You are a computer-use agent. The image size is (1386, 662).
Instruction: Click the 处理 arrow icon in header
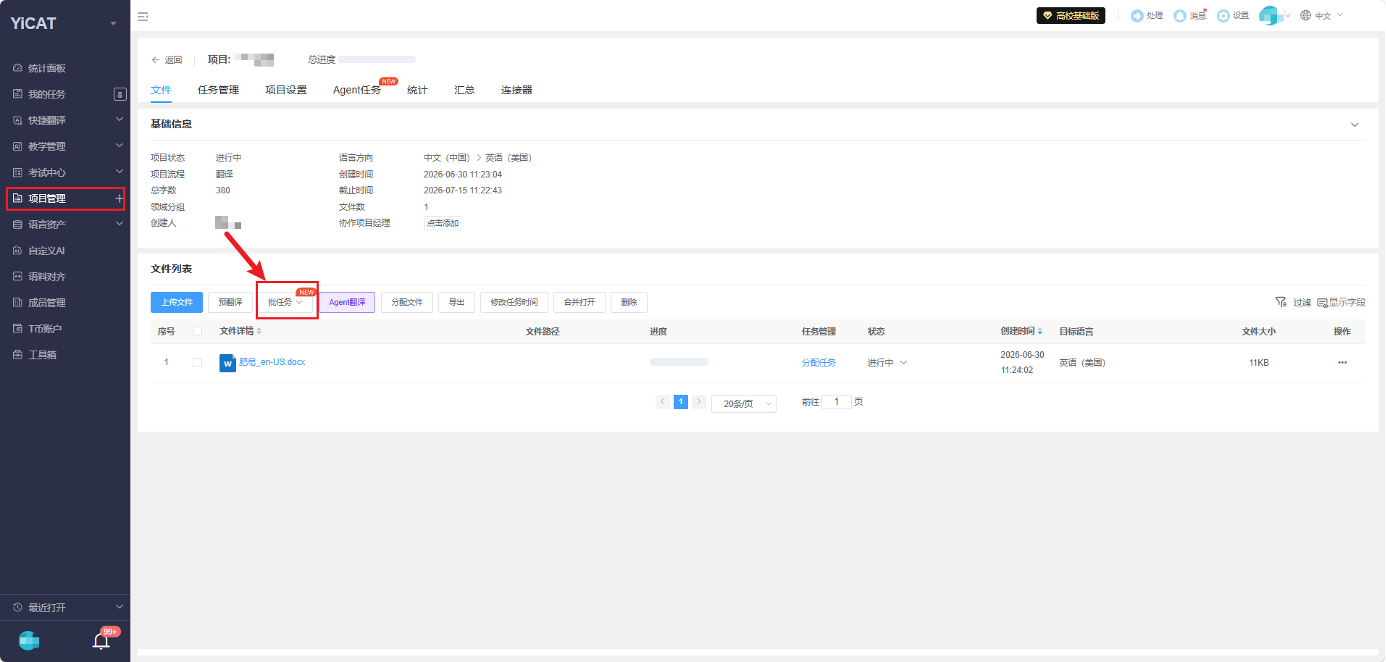point(1137,16)
